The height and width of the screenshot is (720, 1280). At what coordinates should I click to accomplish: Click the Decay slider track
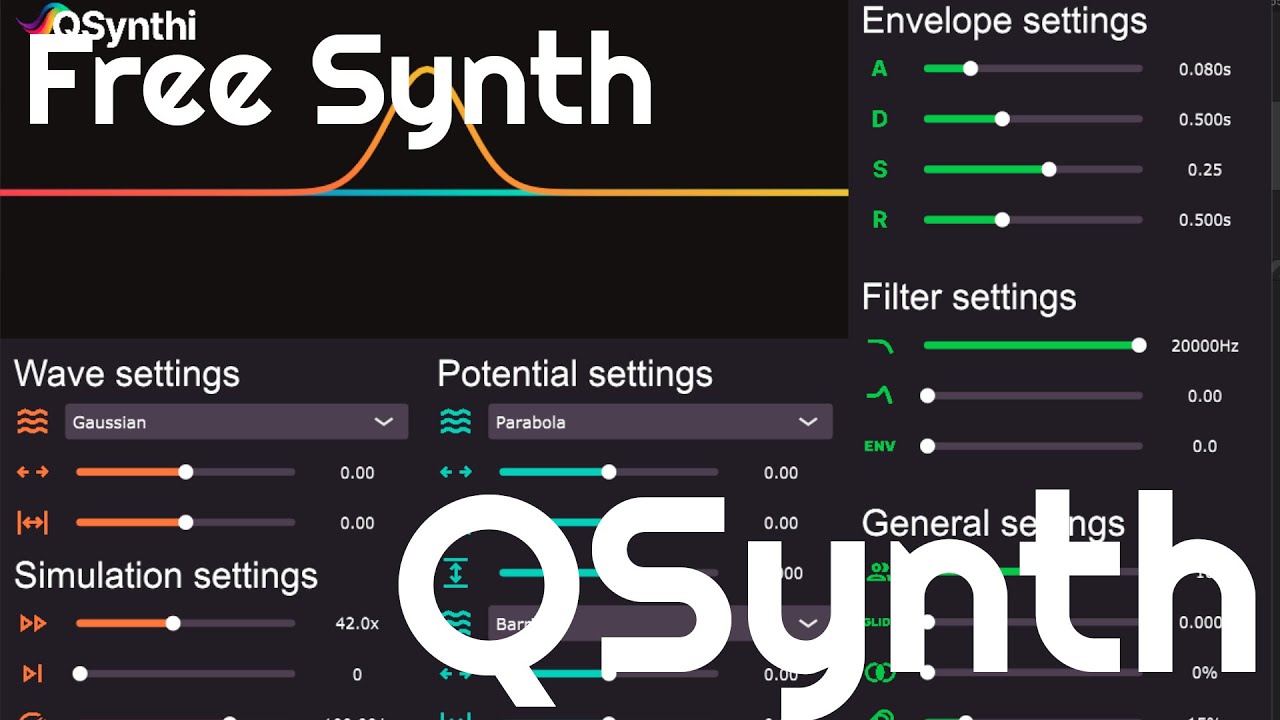(1033, 119)
